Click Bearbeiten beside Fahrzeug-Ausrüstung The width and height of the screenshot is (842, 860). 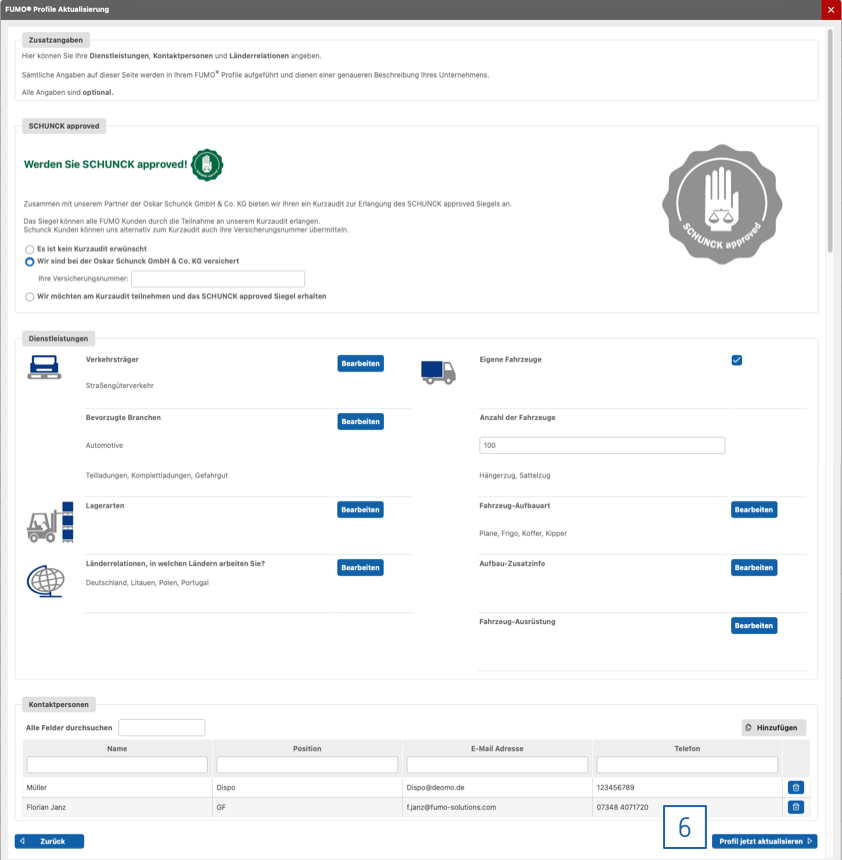tap(754, 626)
